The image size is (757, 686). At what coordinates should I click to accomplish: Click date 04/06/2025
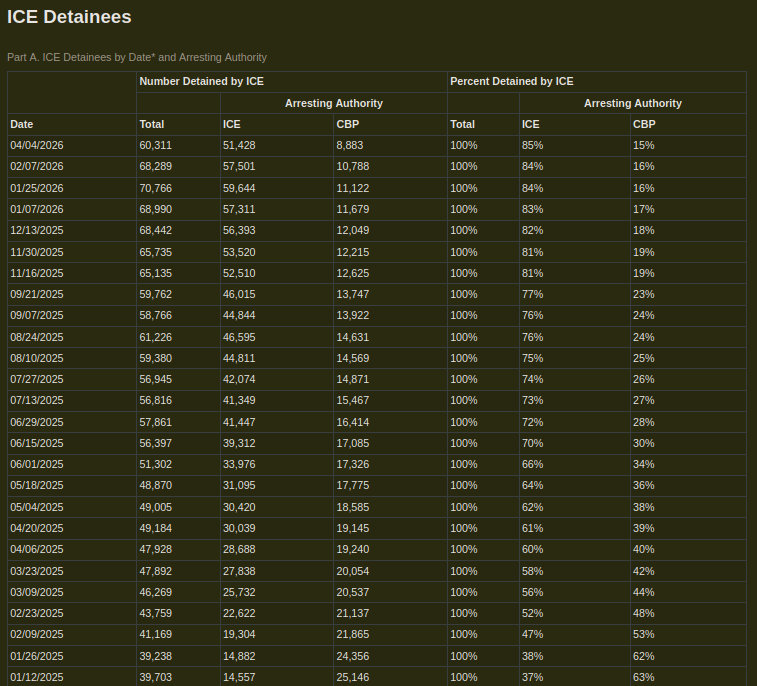(x=37, y=549)
